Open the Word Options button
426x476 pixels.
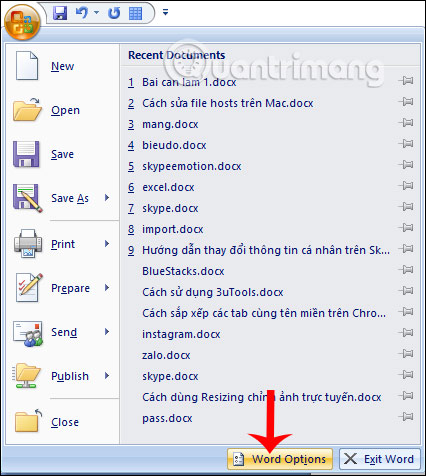click(280, 459)
